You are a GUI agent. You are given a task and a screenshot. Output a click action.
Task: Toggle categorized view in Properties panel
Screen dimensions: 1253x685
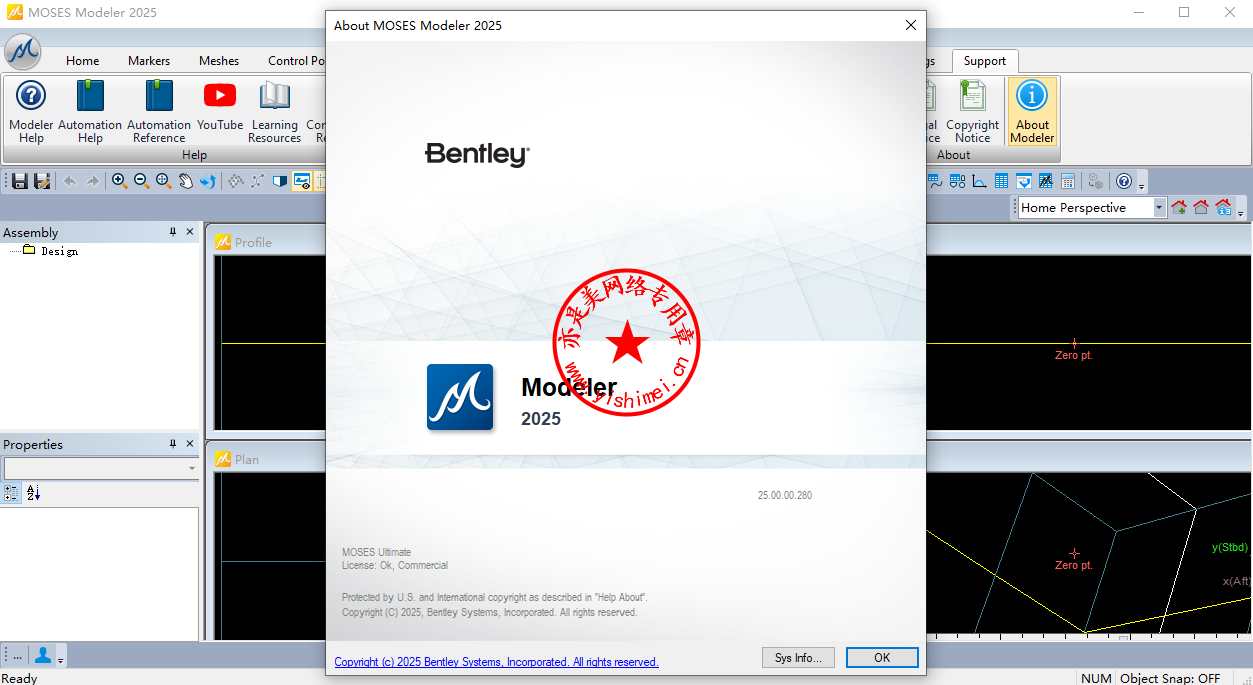12,493
